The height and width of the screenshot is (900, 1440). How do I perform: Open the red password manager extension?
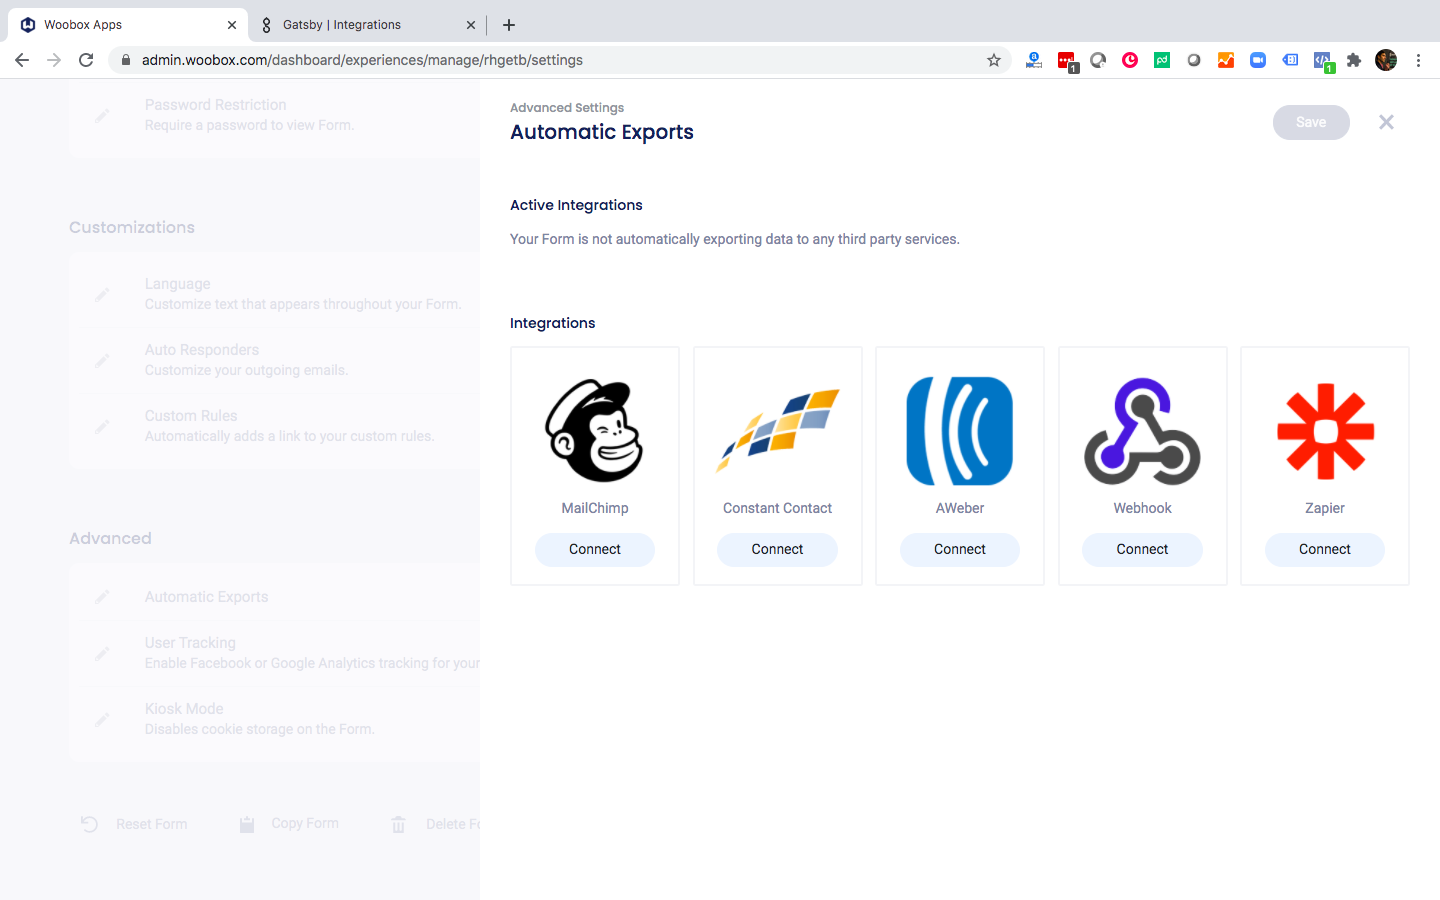coord(1066,60)
